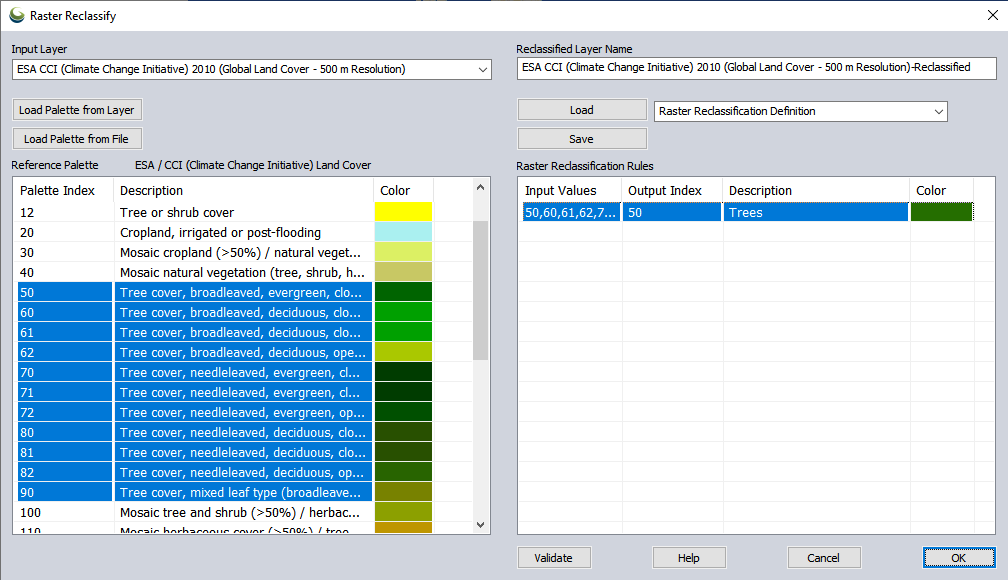Confirm with the OK button
Viewport: 1008px width, 580px height.
[x=958, y=557]
